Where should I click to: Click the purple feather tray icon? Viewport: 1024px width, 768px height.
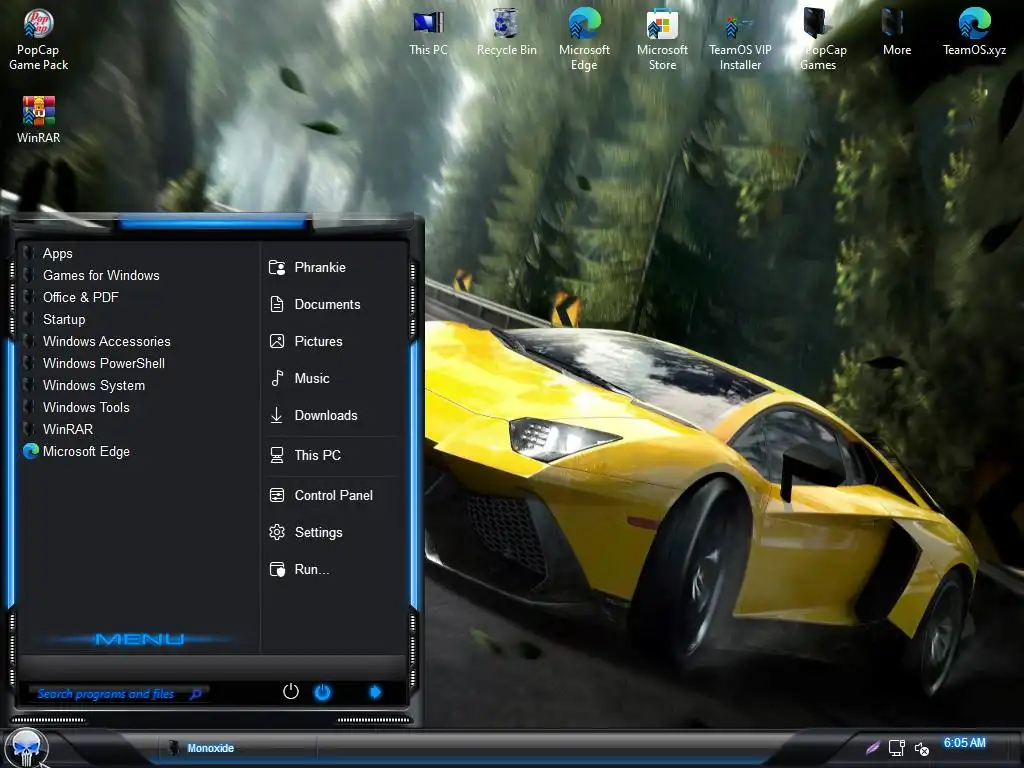(872, 748)
